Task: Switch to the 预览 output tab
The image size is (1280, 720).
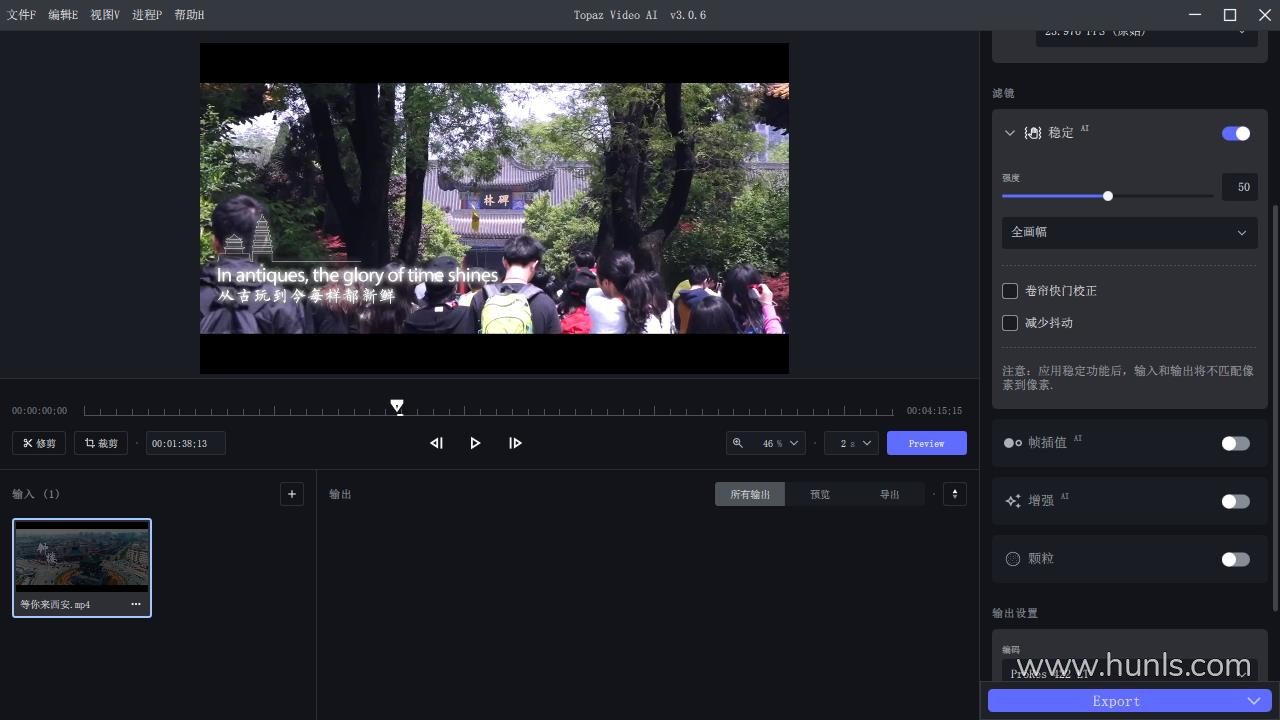Action: pyautogui.click(x=820, y=494)
